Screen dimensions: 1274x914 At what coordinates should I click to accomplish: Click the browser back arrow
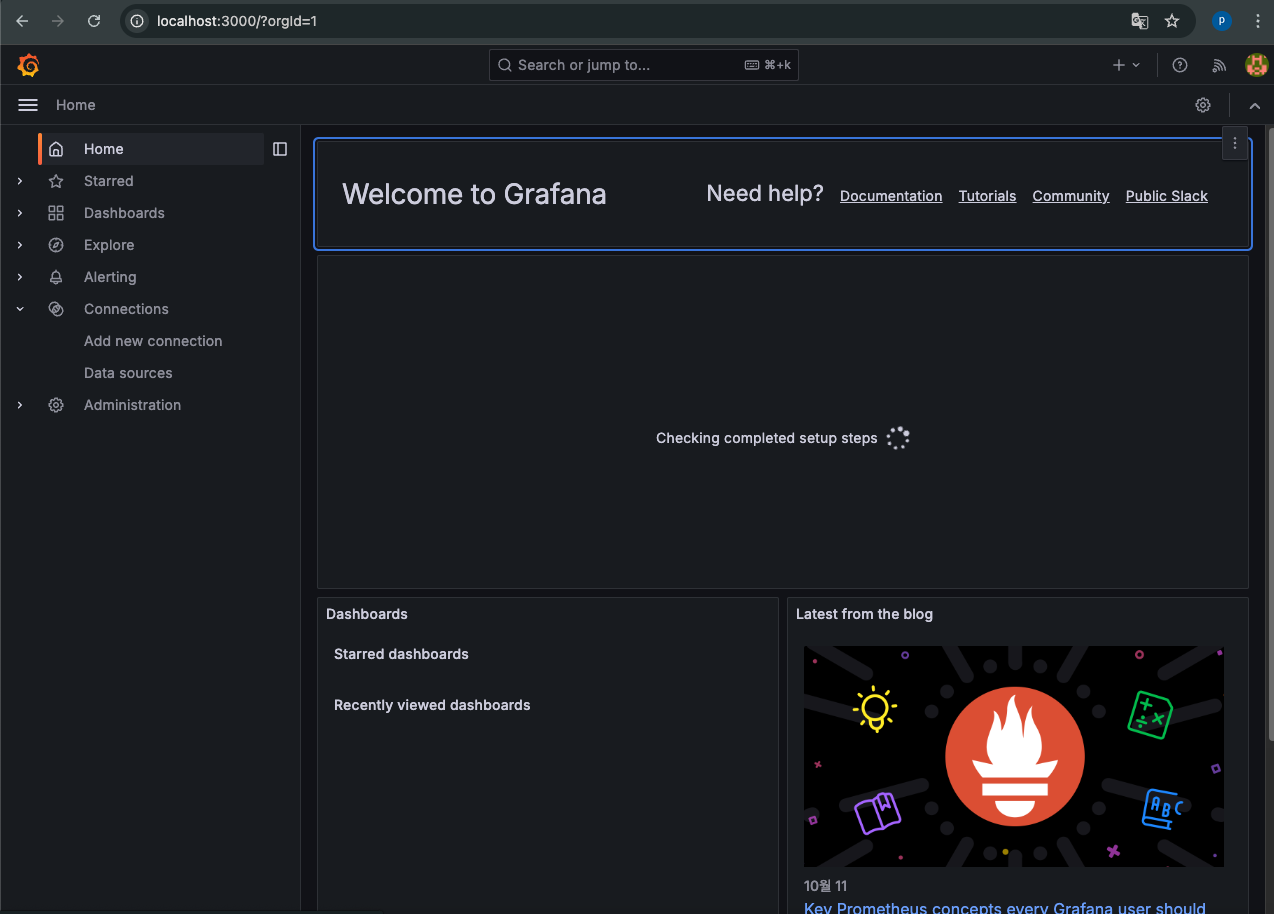pyautogui.click(x=22, y=20)
